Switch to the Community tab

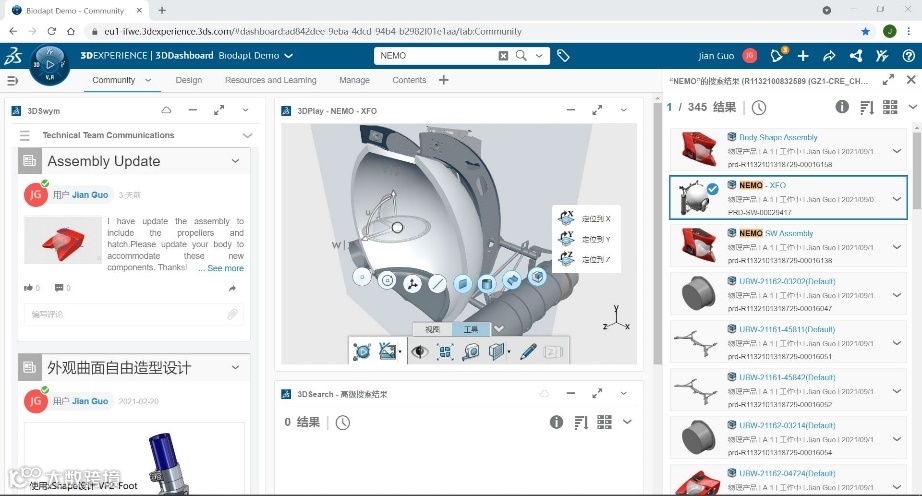[113, 80]
